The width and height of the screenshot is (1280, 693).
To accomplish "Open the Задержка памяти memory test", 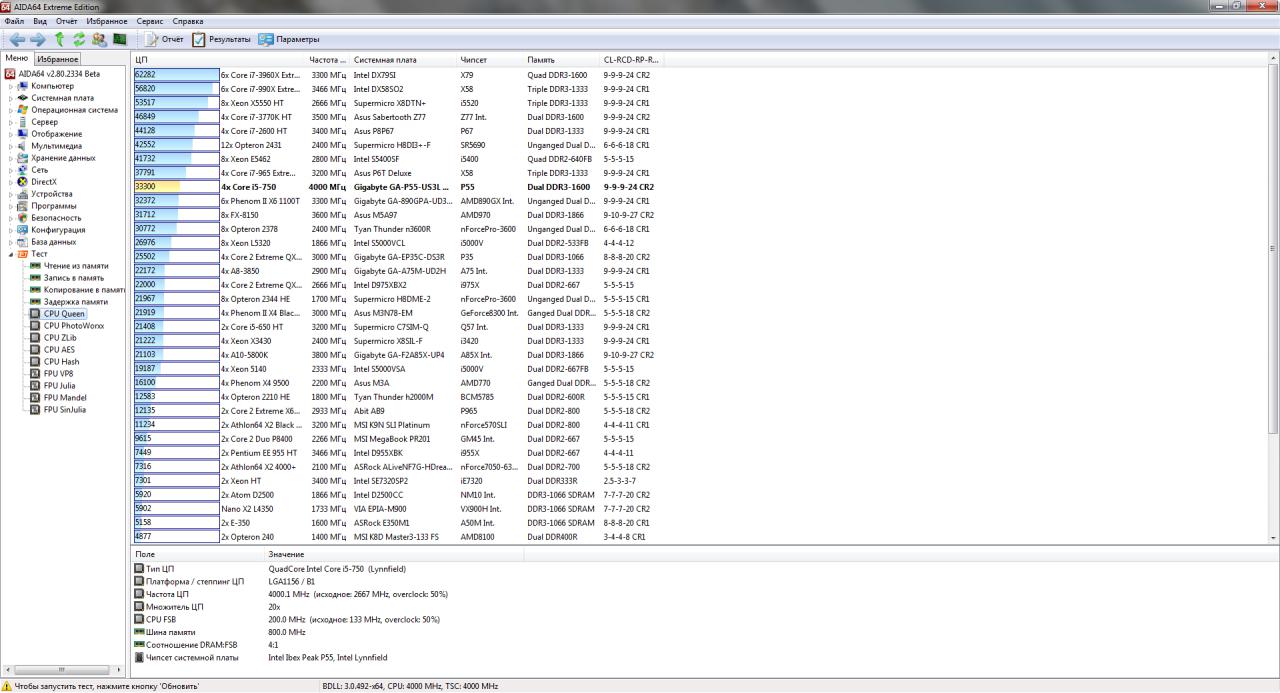I will [75, 302].
